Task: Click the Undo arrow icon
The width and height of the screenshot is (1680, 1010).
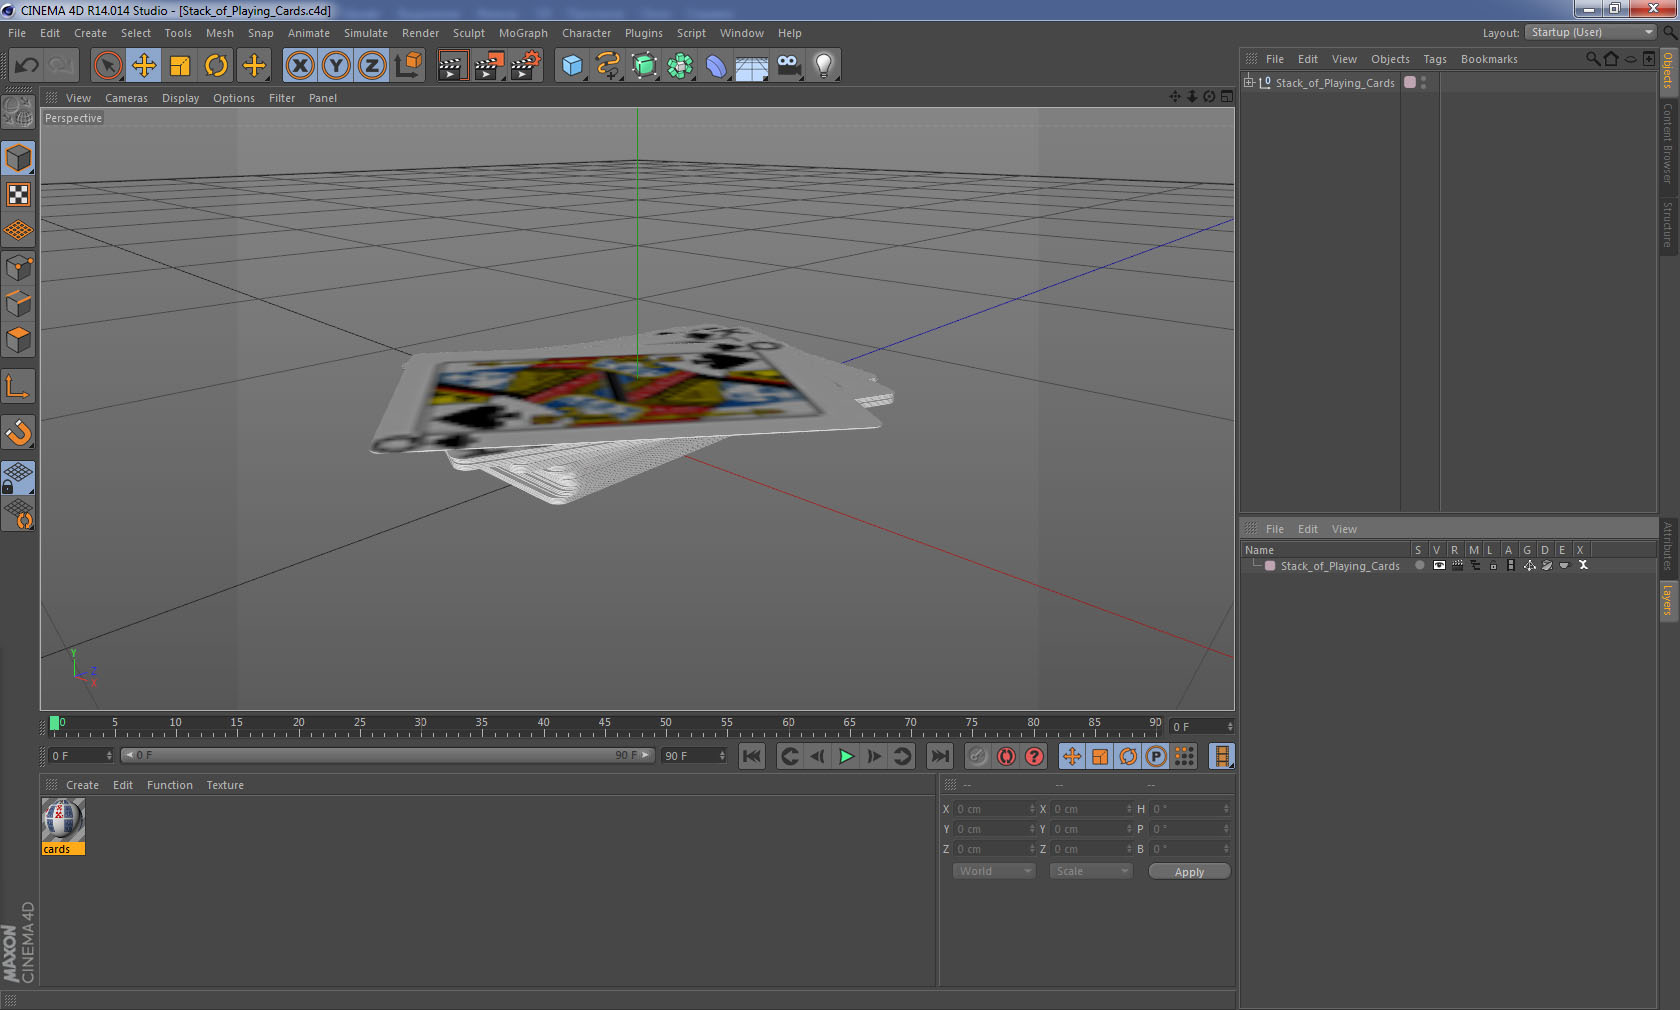Action: [26, 66]
